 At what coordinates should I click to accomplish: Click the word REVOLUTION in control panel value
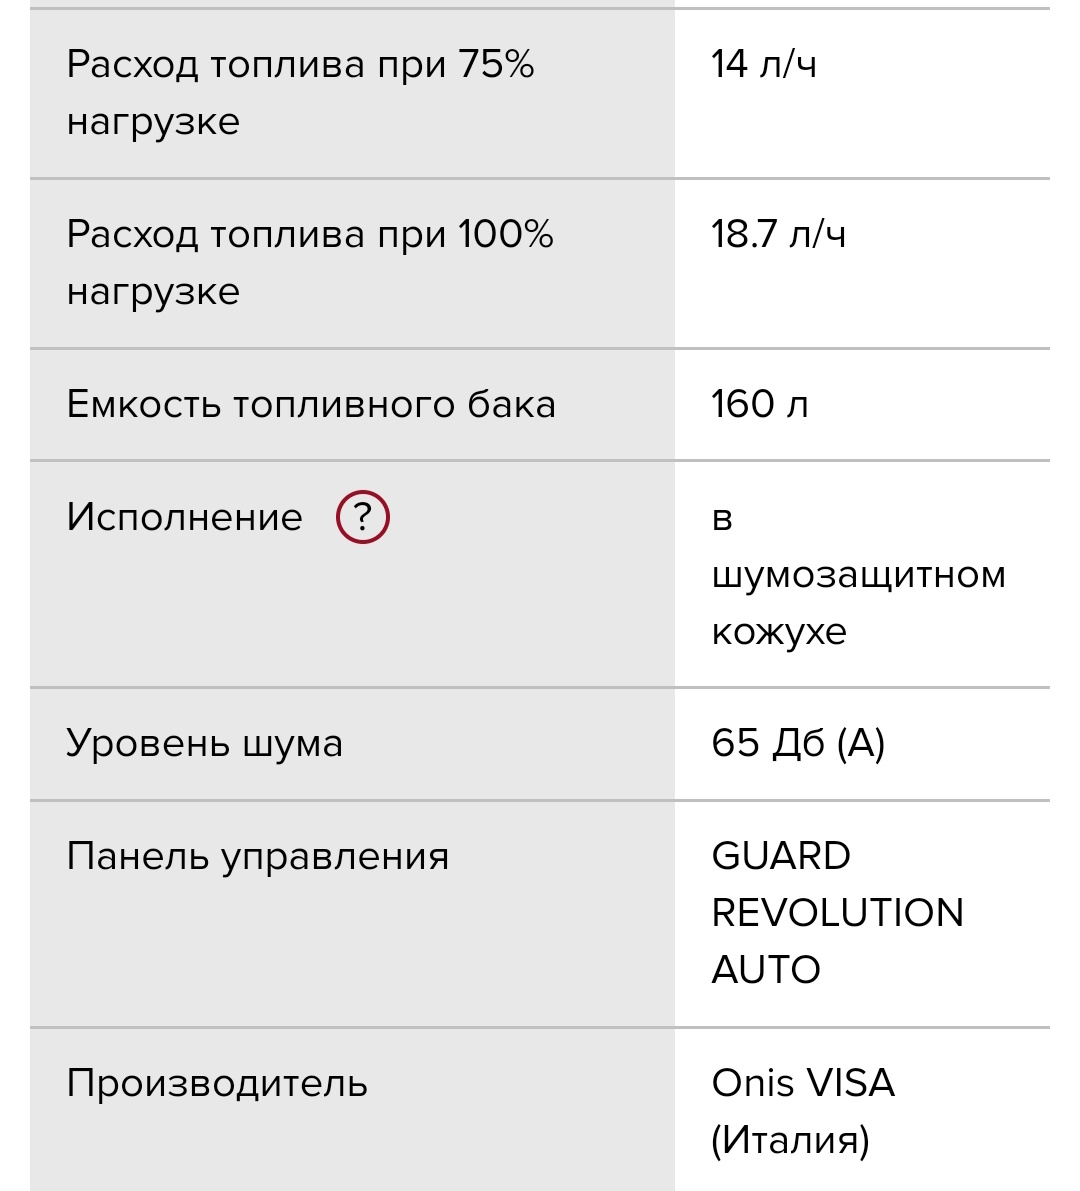point(837,913)
